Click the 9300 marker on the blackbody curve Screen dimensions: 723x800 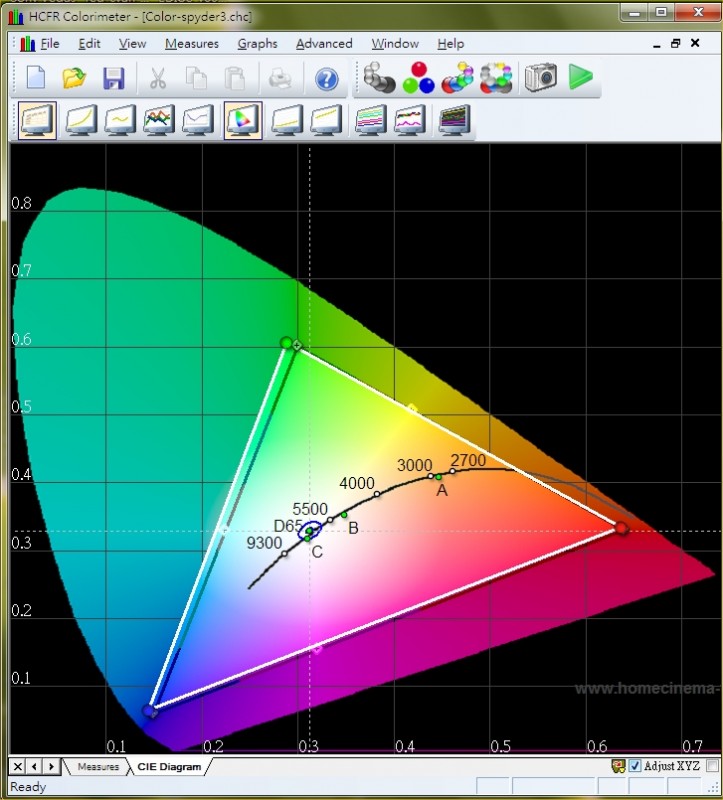click(284, 554)
